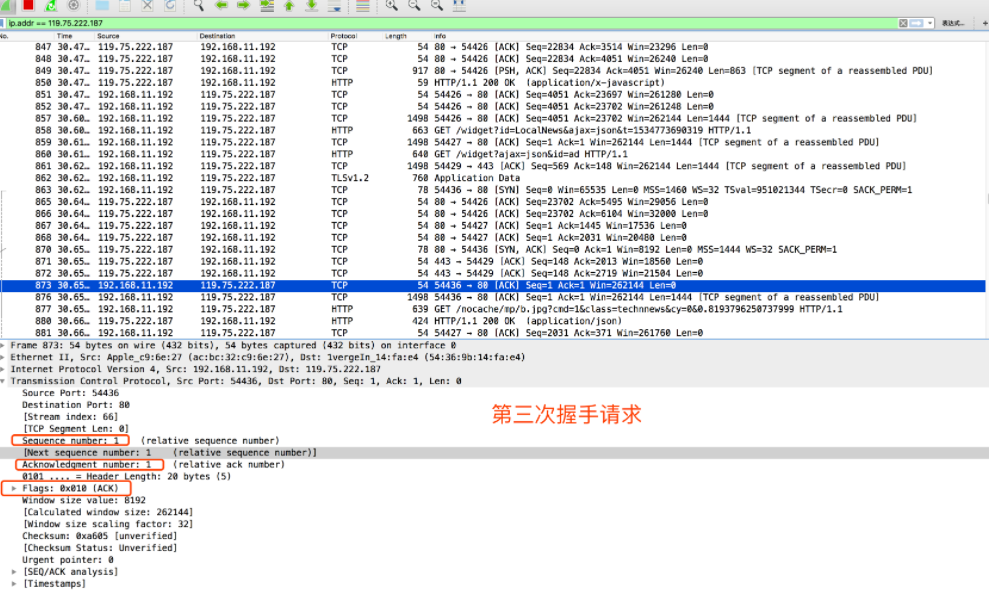Select the Source Port: 54436 field
This screenshot has height=591, width=989.
pos(70,393)
